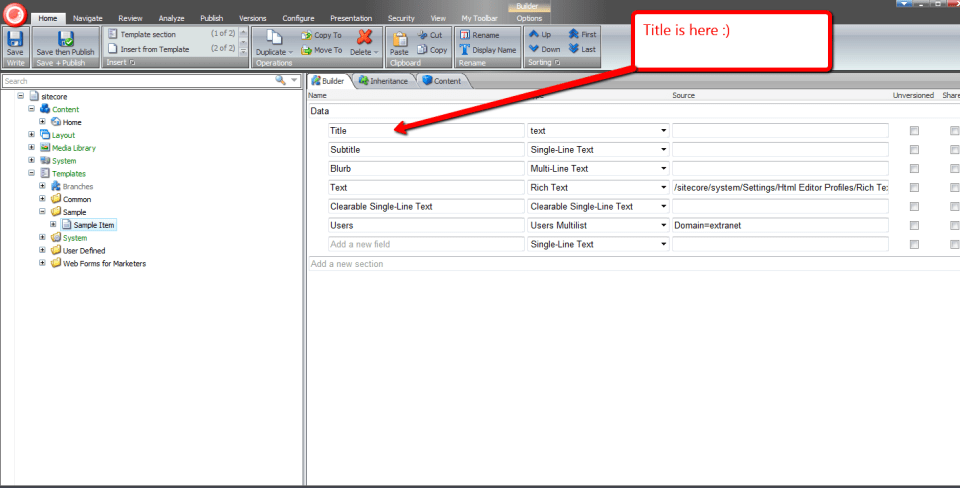Open the Users Multilist type dropdown
The width and height of the screenshot is (960, 488).
click(x=664, y=225)
